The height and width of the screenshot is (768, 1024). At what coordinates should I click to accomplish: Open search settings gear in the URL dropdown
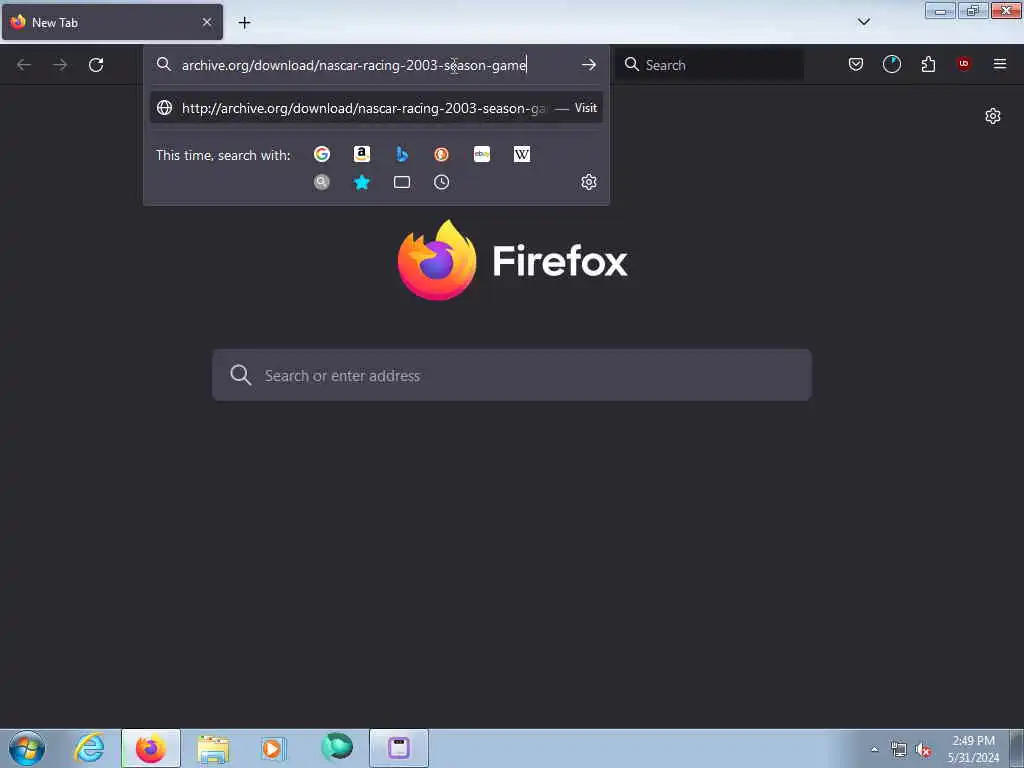point(588,182)
